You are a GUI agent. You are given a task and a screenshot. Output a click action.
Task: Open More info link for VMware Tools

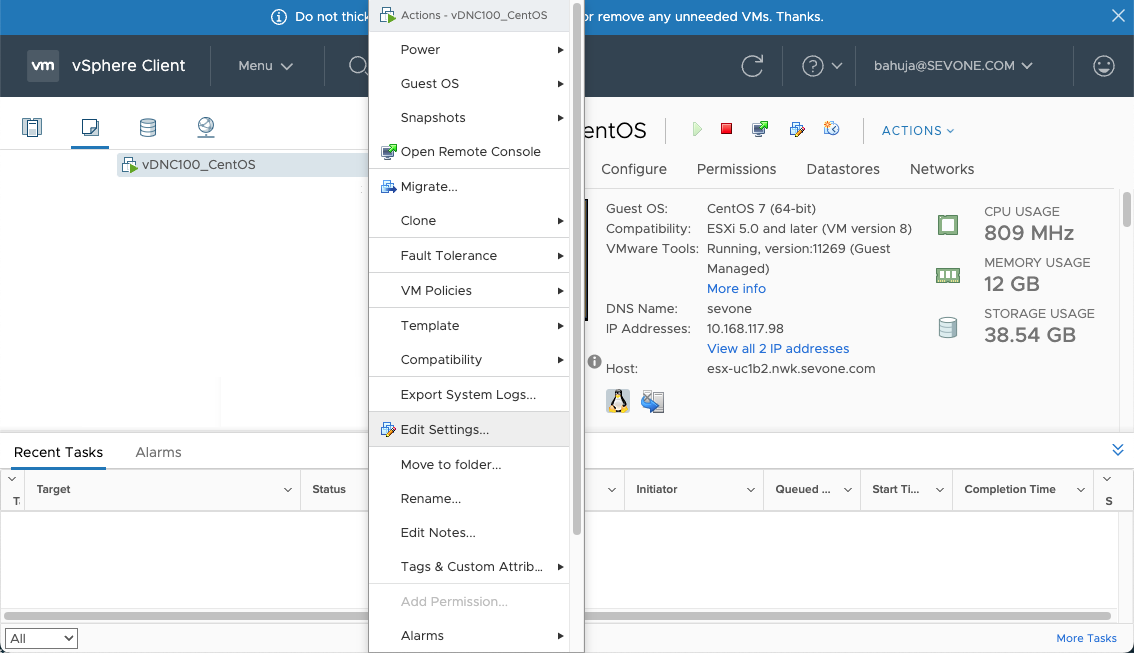tap(736, 289)
